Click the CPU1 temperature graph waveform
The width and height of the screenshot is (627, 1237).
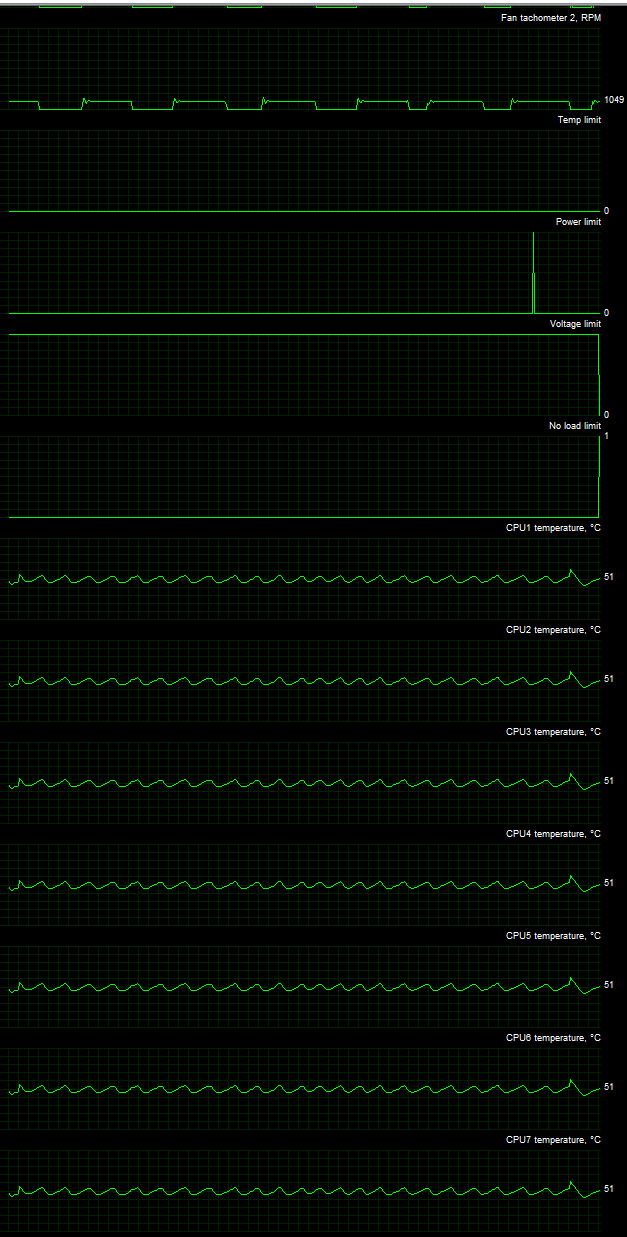(304, 579)
